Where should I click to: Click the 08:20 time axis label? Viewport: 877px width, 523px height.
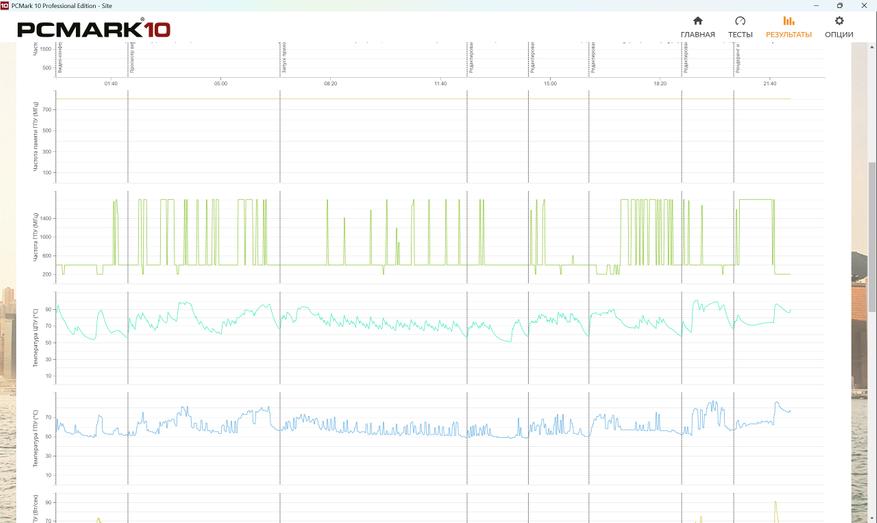331,83
